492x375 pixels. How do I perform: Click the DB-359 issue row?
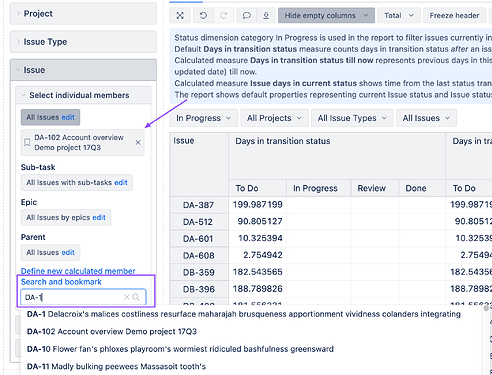pos(199,273)
